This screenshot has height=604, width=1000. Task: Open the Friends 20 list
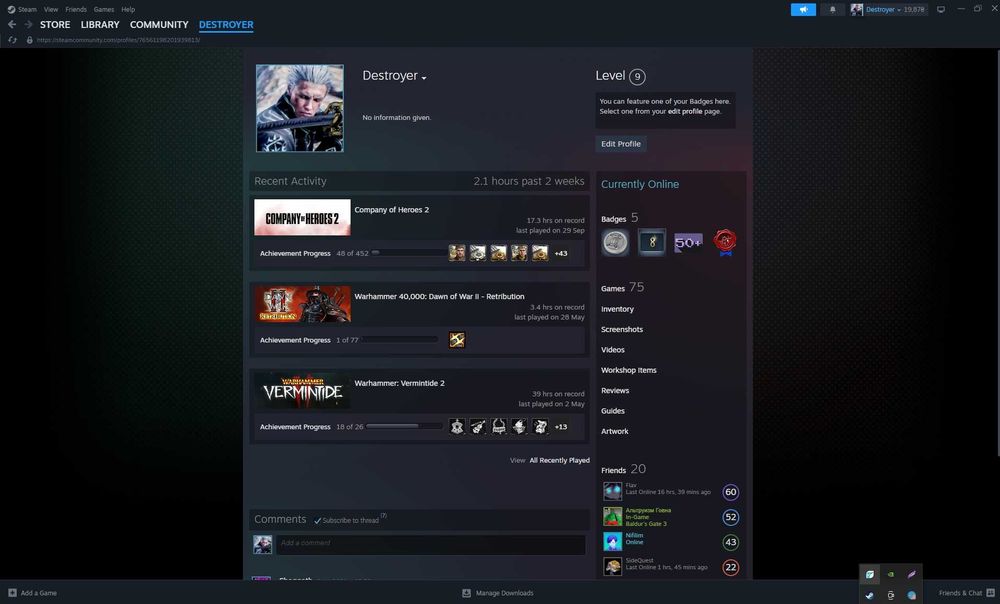tap(623, 469)
